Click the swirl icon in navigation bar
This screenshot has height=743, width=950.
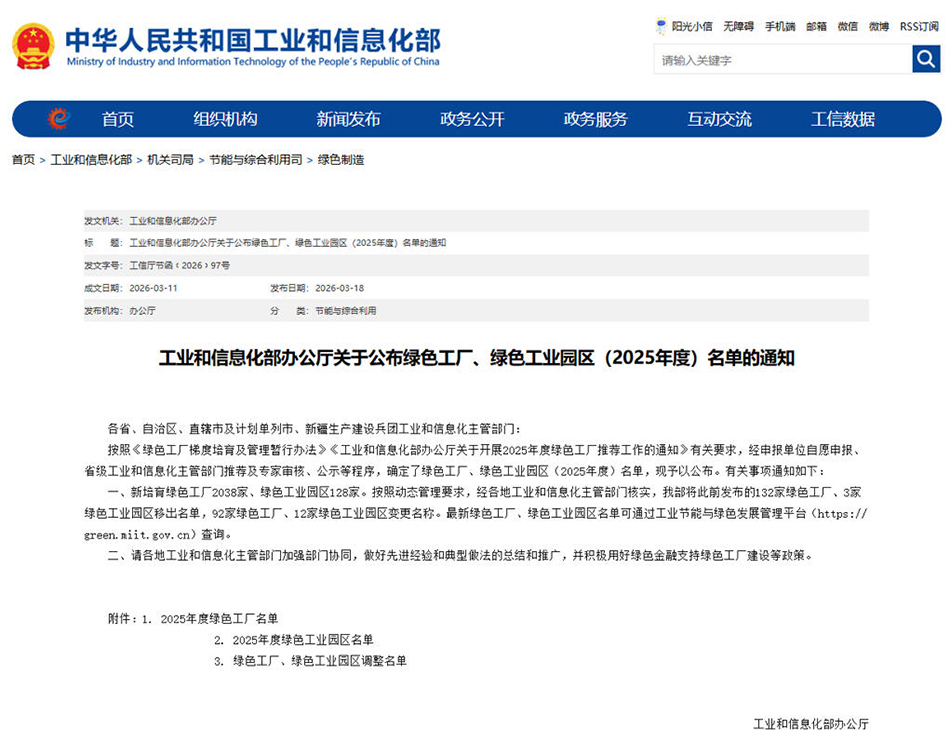point(59,119)
